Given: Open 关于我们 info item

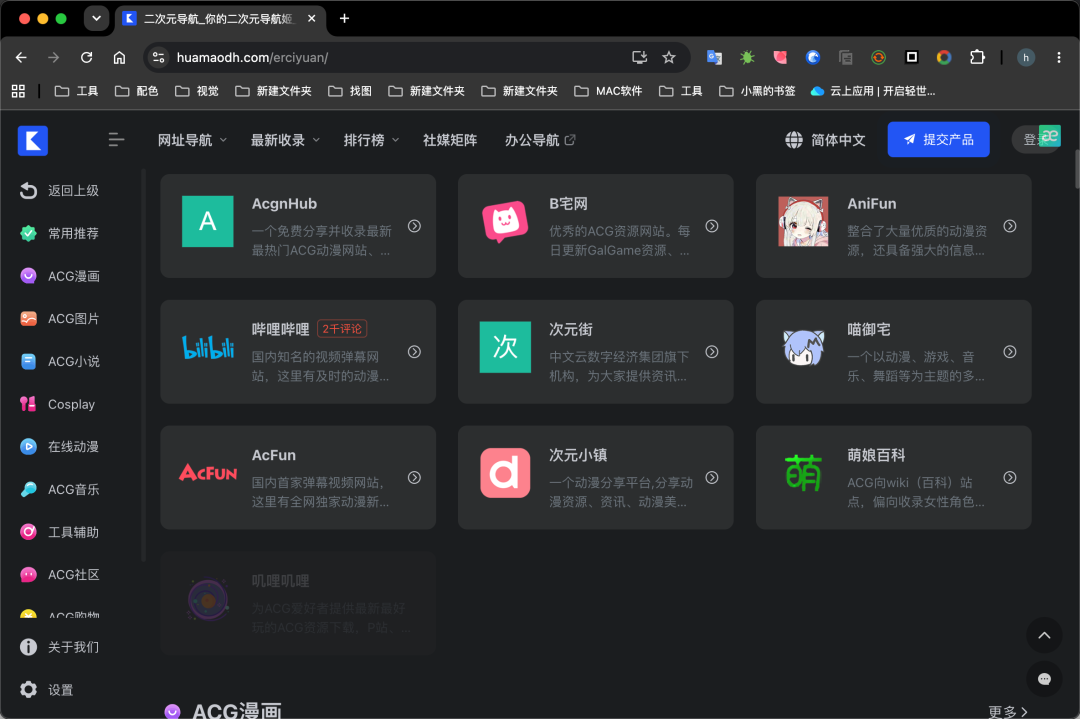Looking at the screenshot, I should 61,647.
